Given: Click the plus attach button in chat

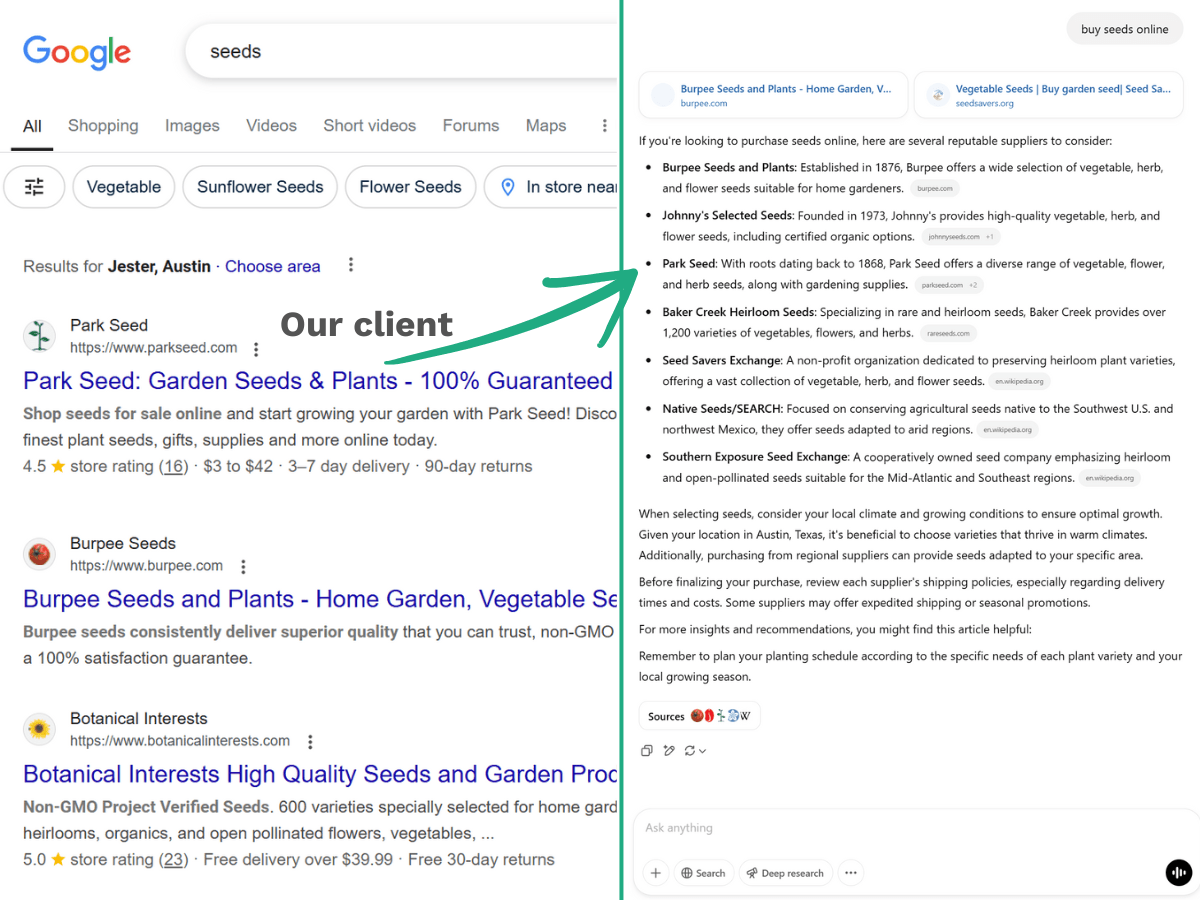Looking at the screenshot, I should 655,873.
